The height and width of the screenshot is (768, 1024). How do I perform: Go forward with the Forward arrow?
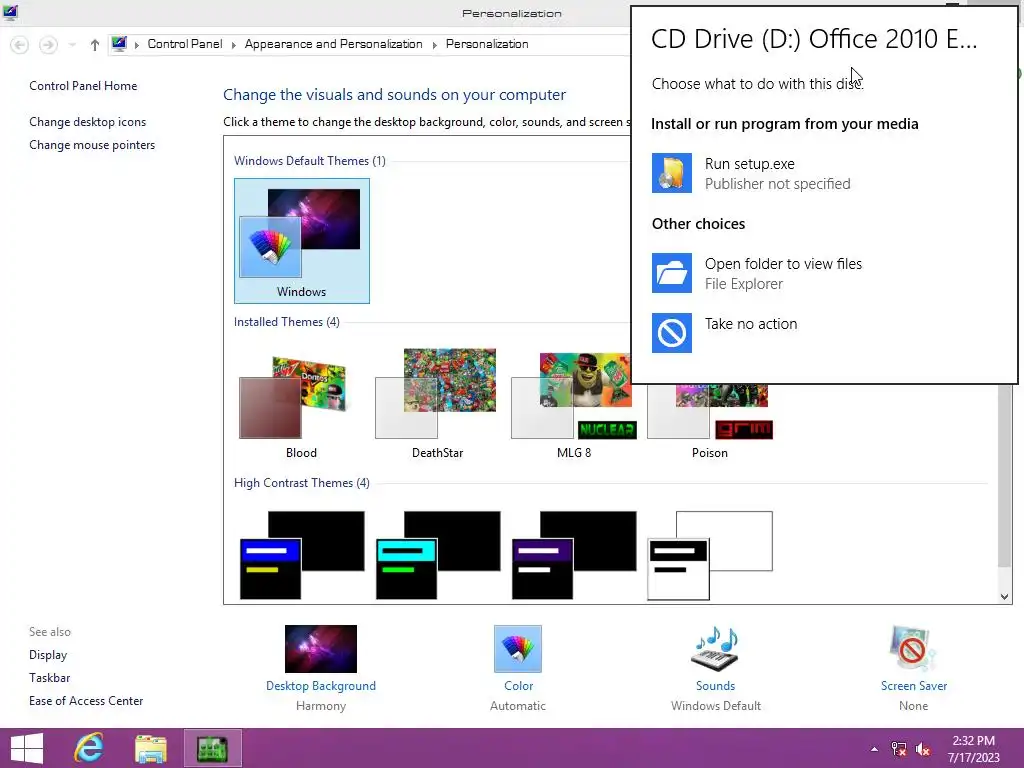click(x=48, y=44)
